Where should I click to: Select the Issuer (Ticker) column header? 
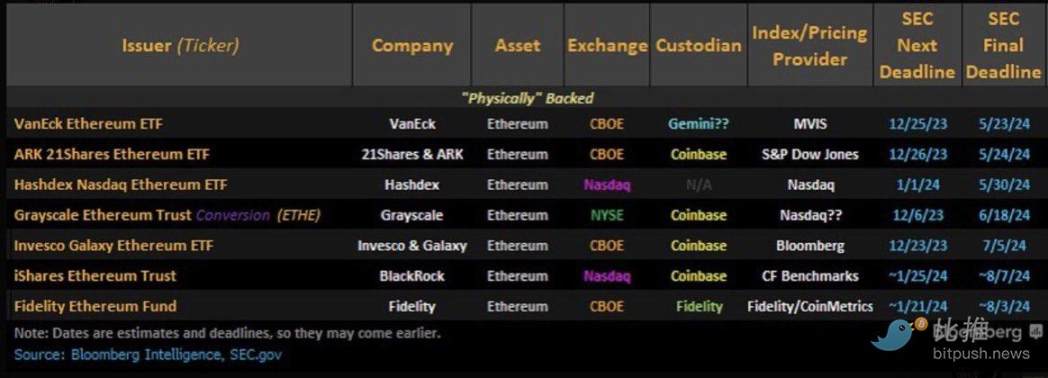[180, 45]
